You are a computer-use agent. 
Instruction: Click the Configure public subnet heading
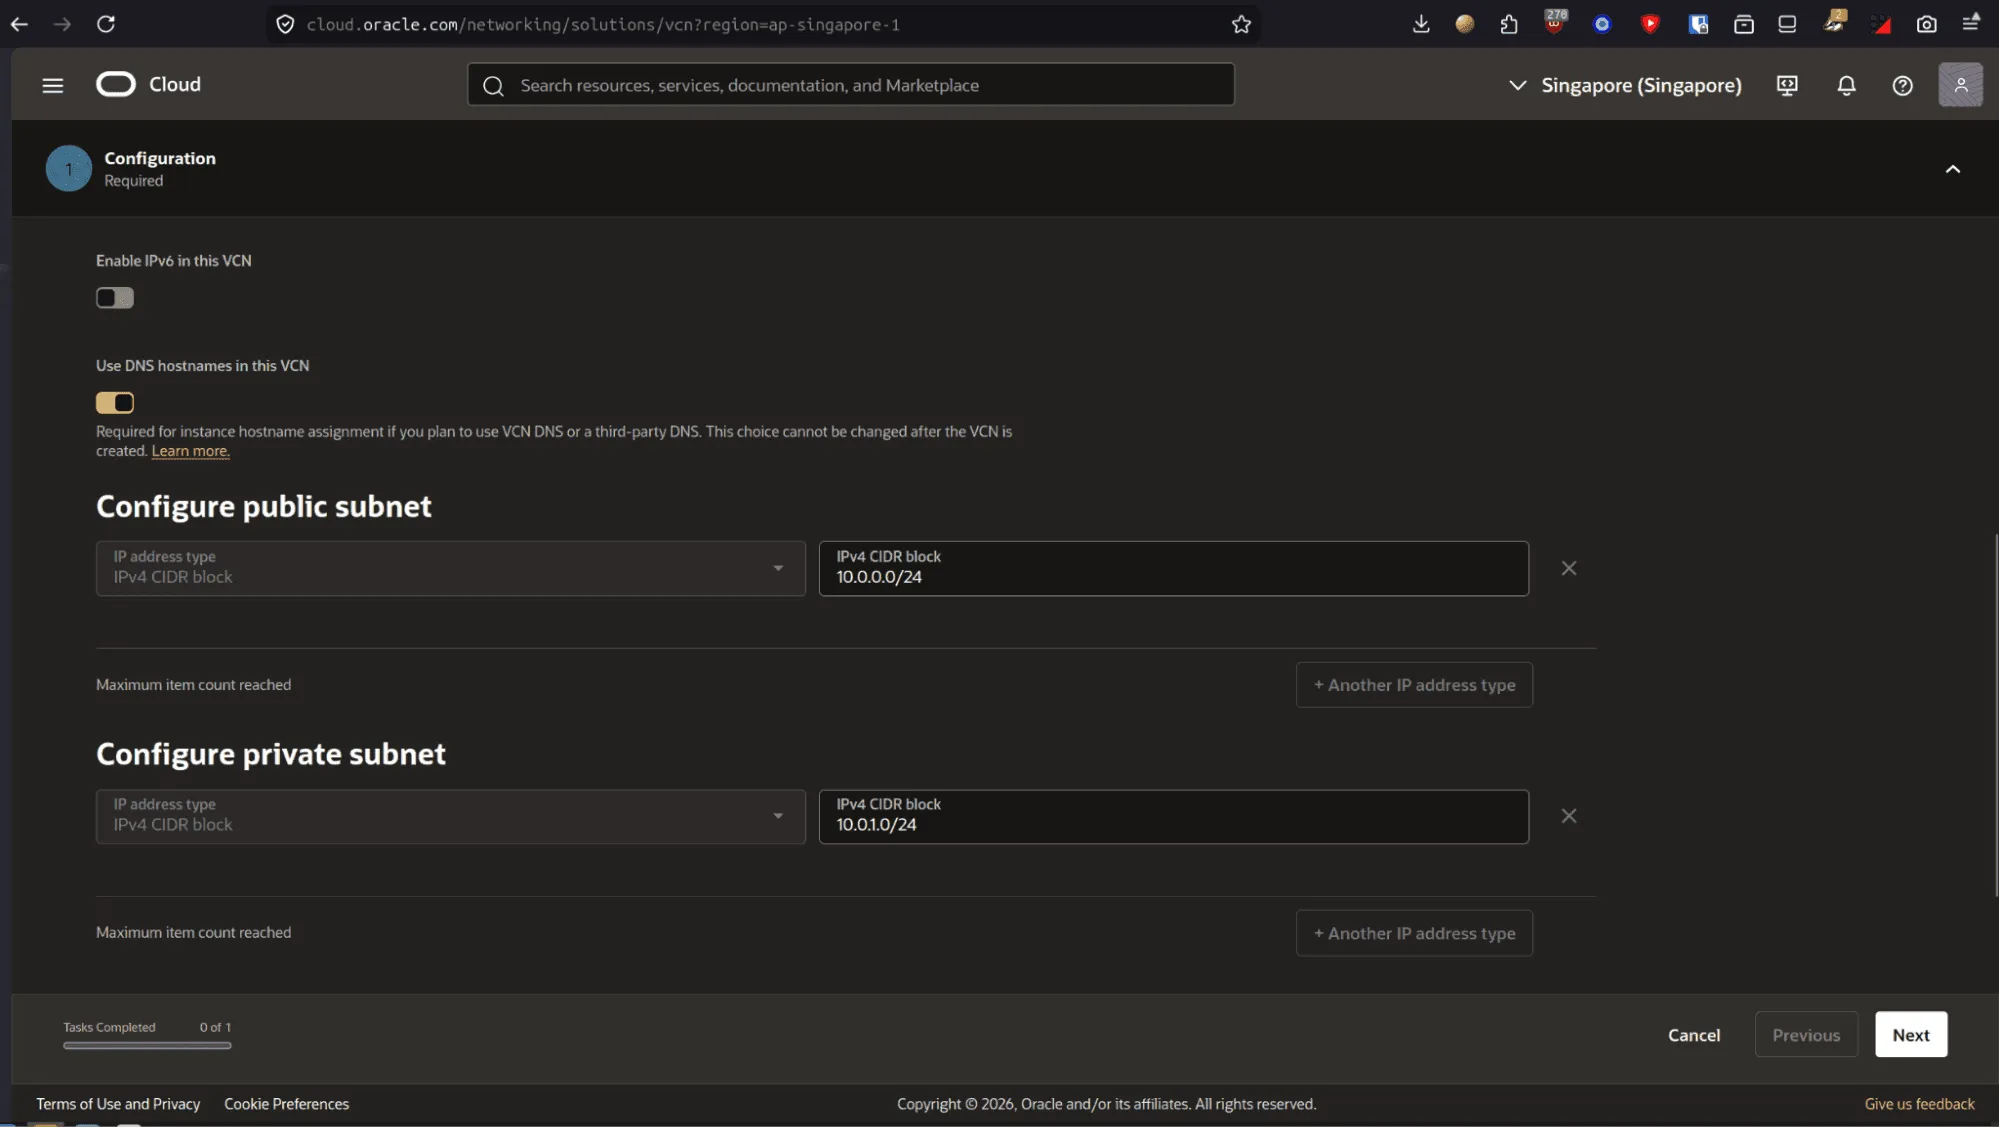[263, 506]
